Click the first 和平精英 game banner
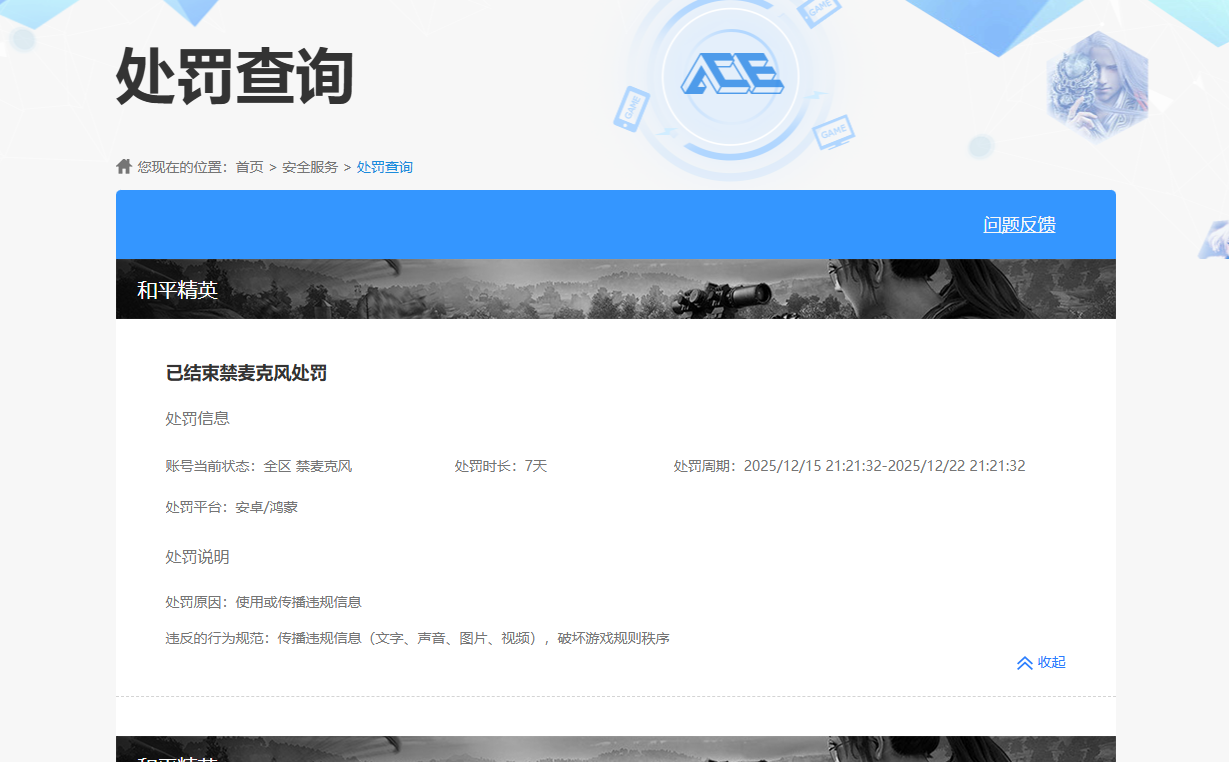This screenshot has height=762, width=1229. coord(616,289)
